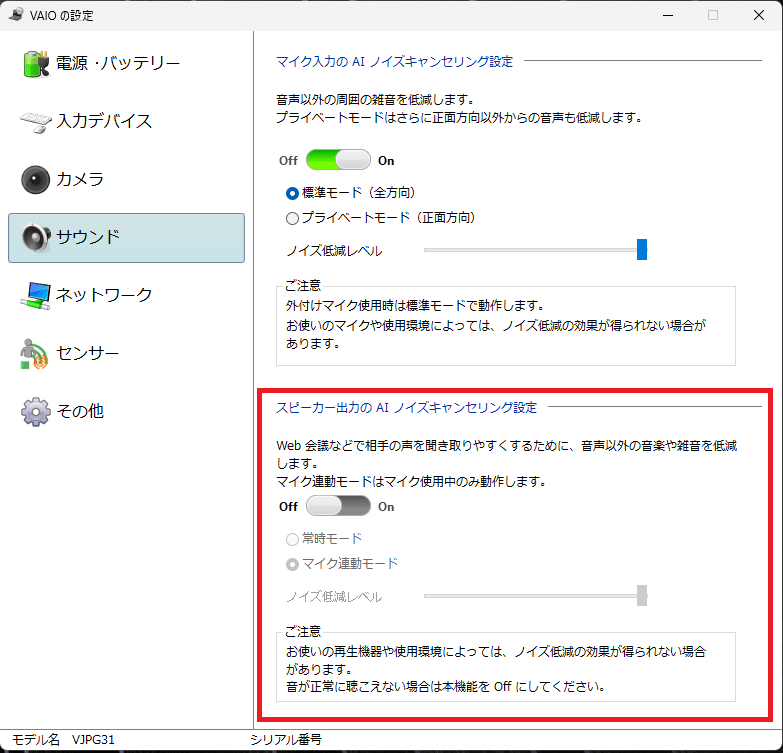Image resolution: width=783 pixels, height=753 pixels.
Task: Click the speaker icon for サウンド
Action: click(x=36, y=238)
